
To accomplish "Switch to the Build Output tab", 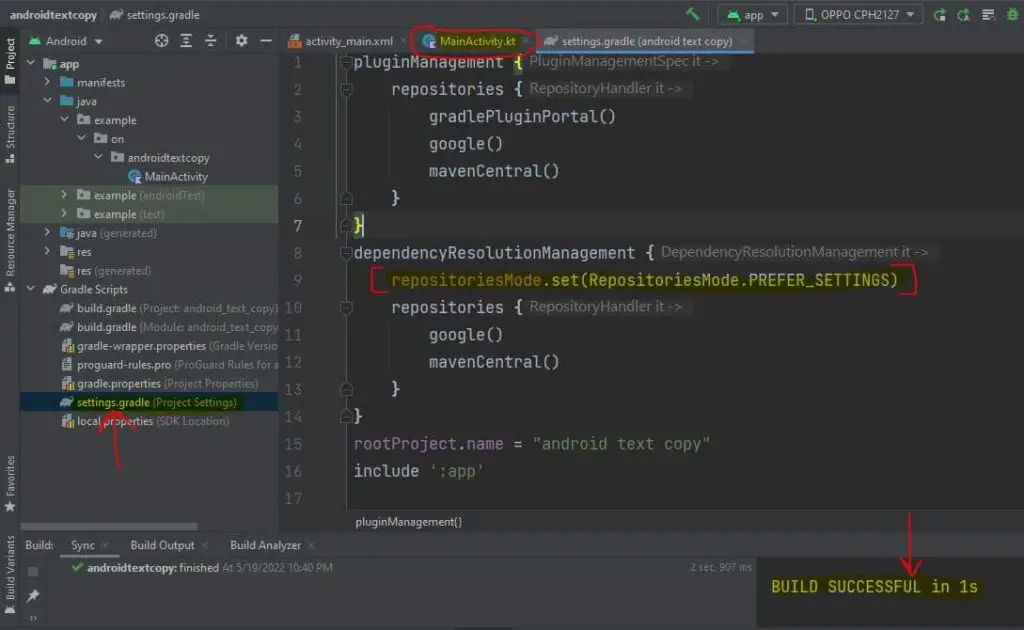I will [x=163, y=545].
